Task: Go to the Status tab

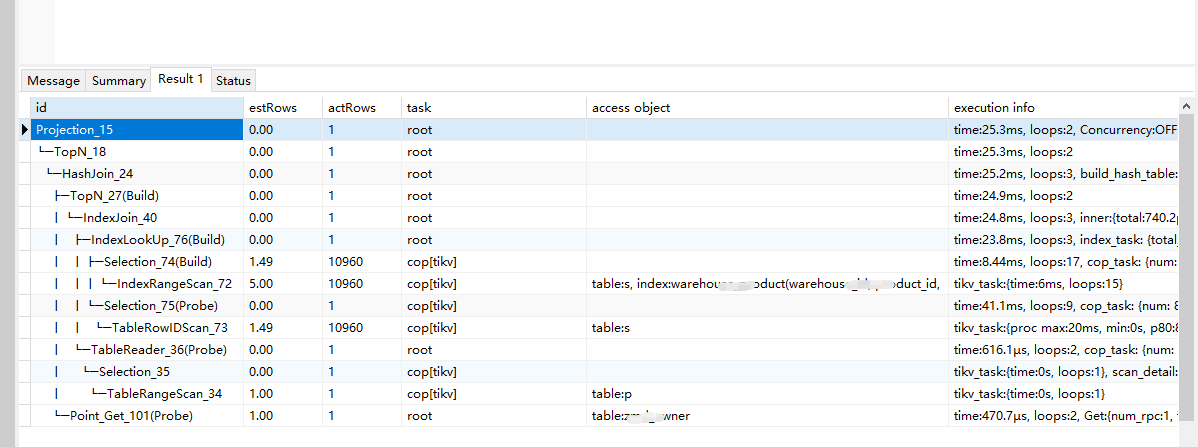Action: pyautogui.click(x=234, y=81)
